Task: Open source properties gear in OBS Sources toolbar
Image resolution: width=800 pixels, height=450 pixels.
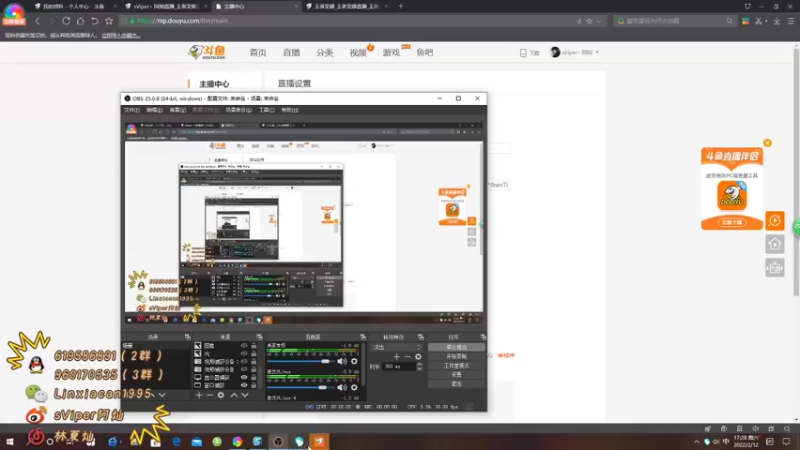Action: click(x=221, y=395)
